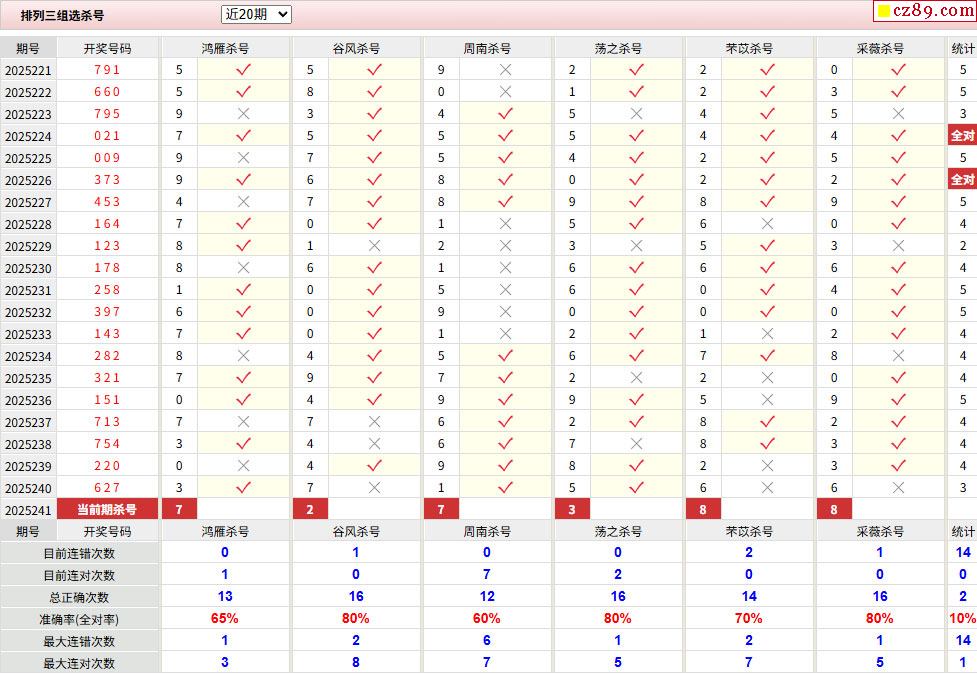
Task: Click the 目前连对次数 row label
Action: coord(79,575)
